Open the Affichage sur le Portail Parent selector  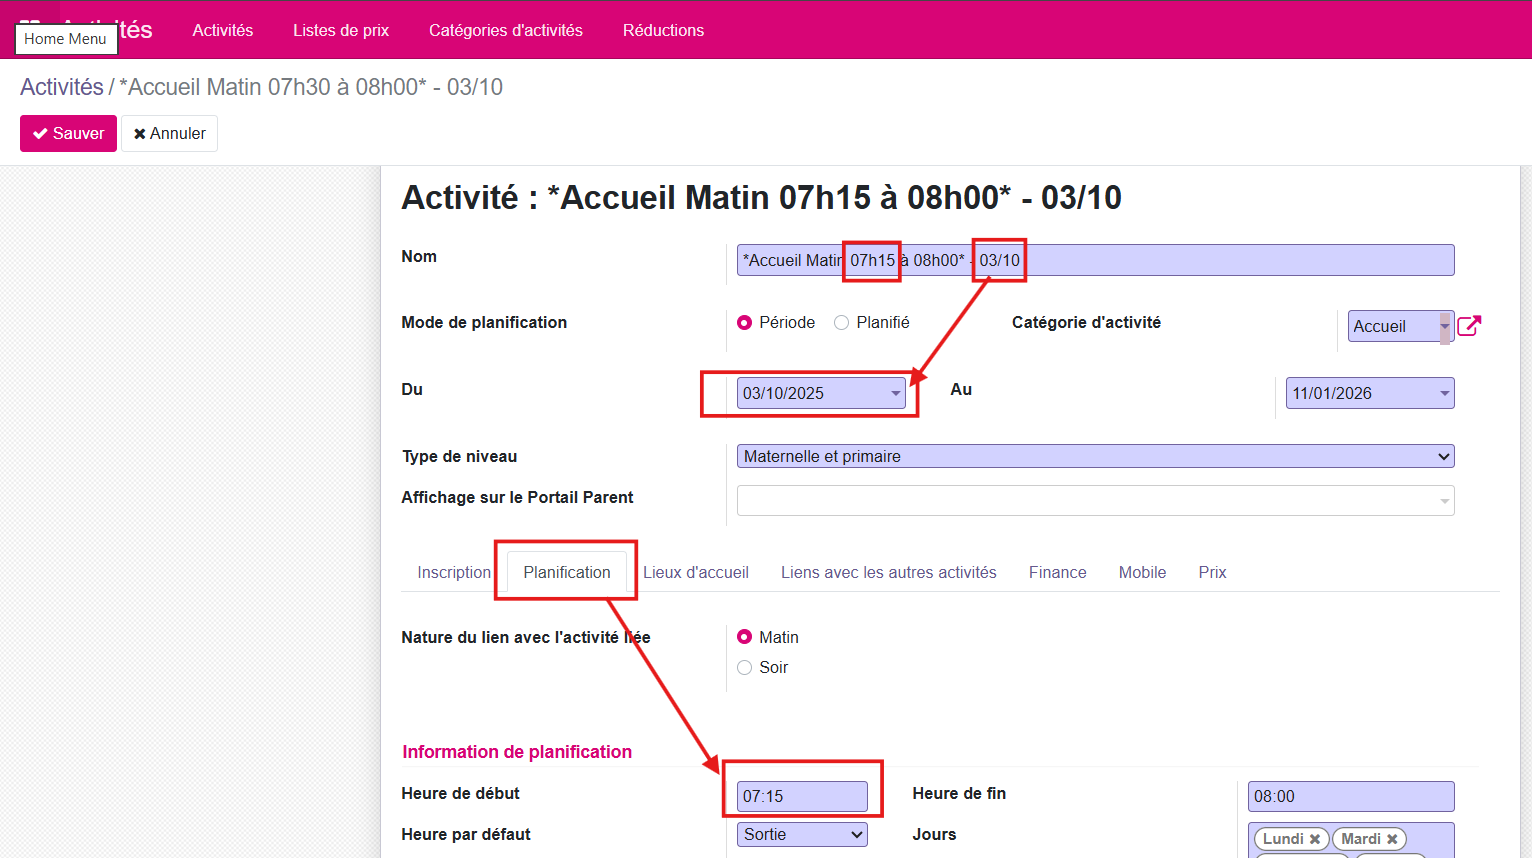(1095, 500)
